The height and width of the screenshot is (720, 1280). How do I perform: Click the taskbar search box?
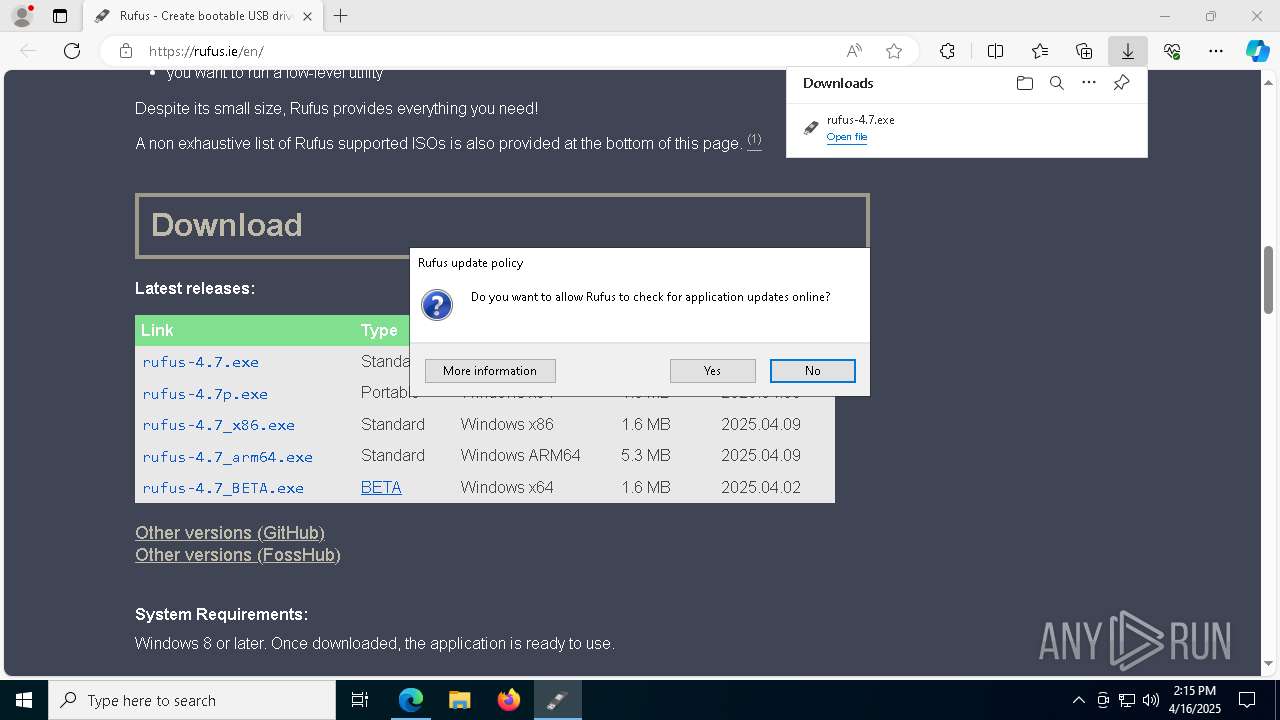coord(192,700)
